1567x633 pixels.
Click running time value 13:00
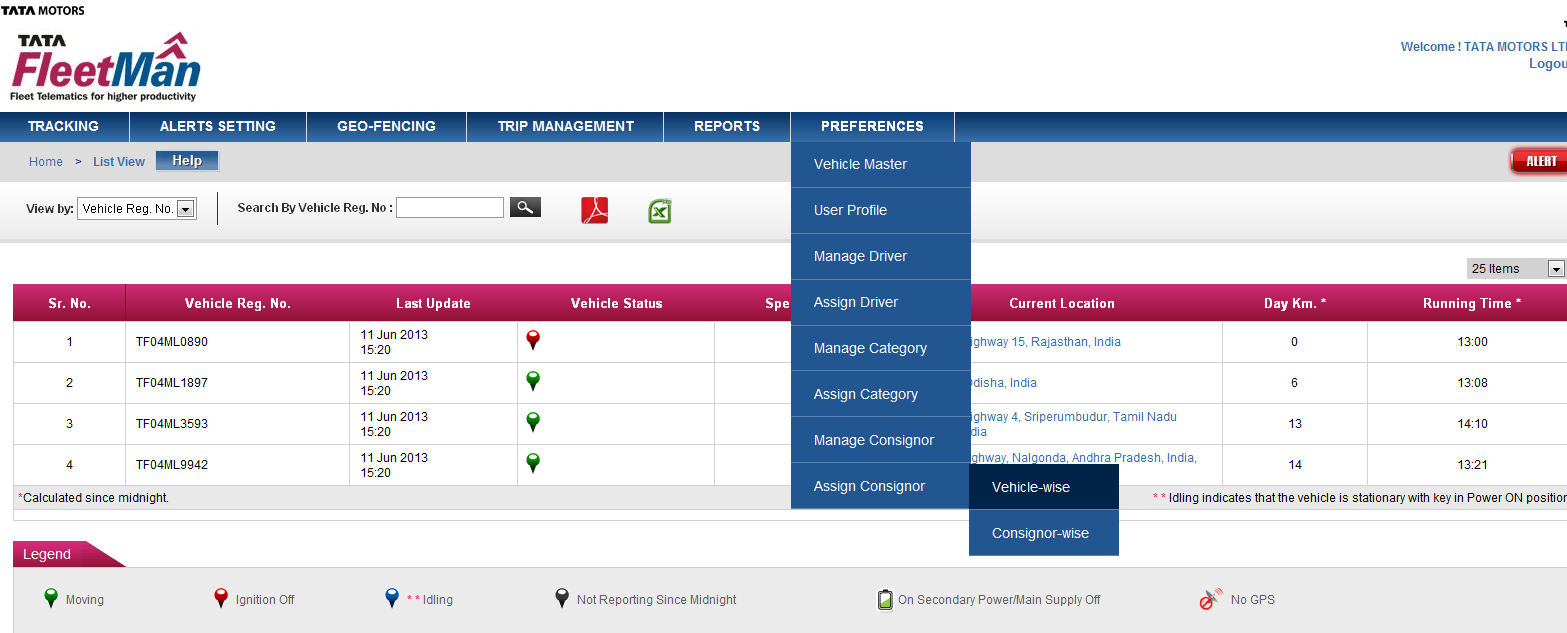click(1473, 342)
